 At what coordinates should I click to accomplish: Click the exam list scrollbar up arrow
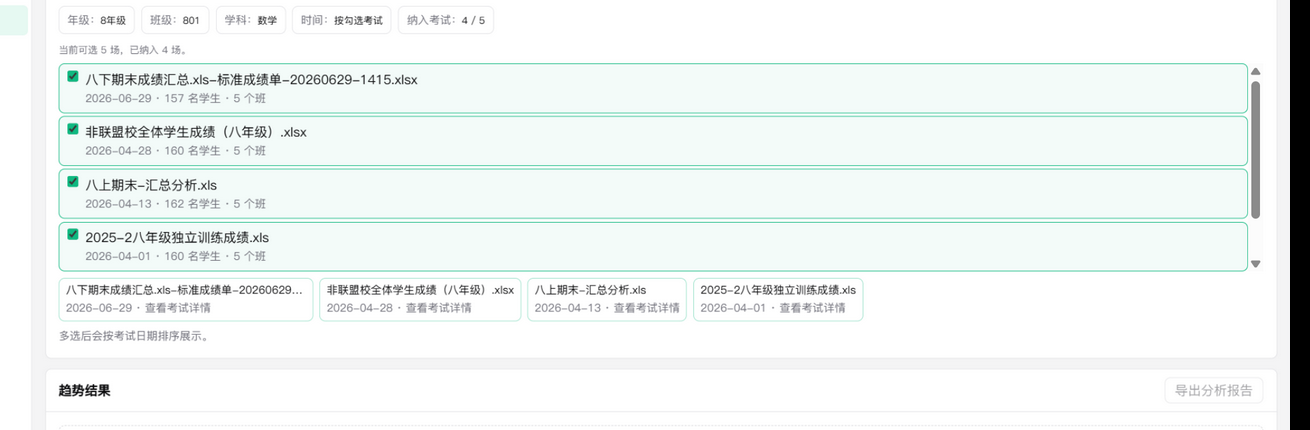1256,71
